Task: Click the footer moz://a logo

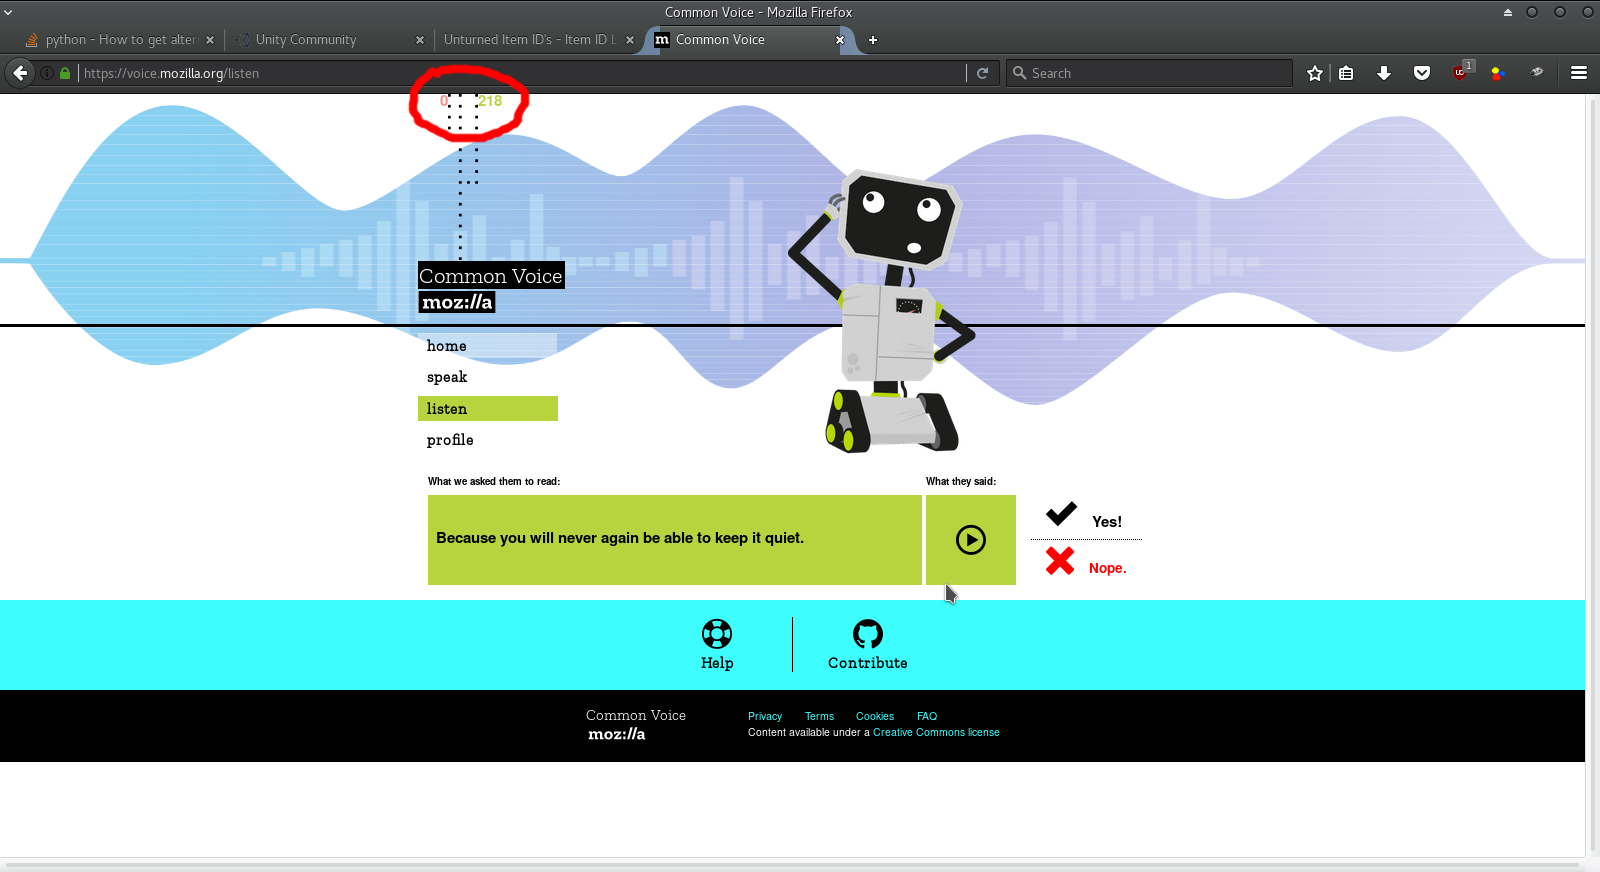Action: click(x=617, y=734)
